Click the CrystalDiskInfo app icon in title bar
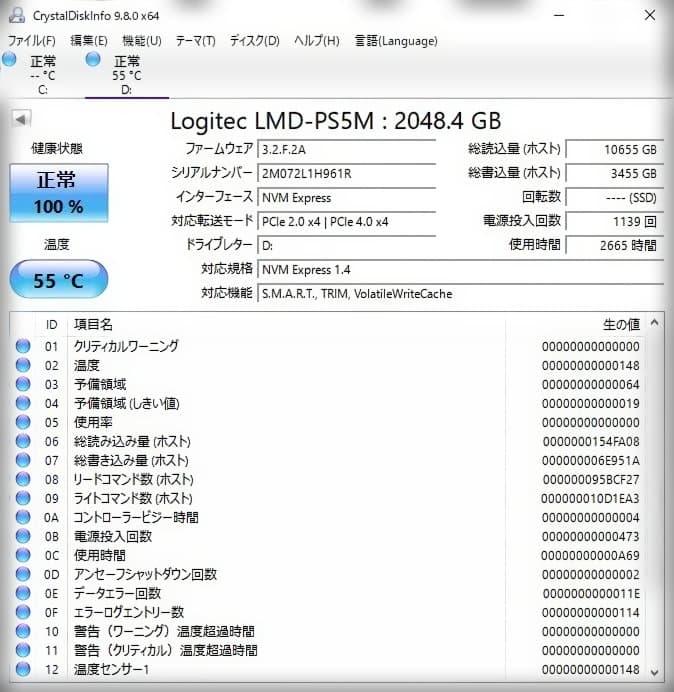 click(x=17, y=15)
